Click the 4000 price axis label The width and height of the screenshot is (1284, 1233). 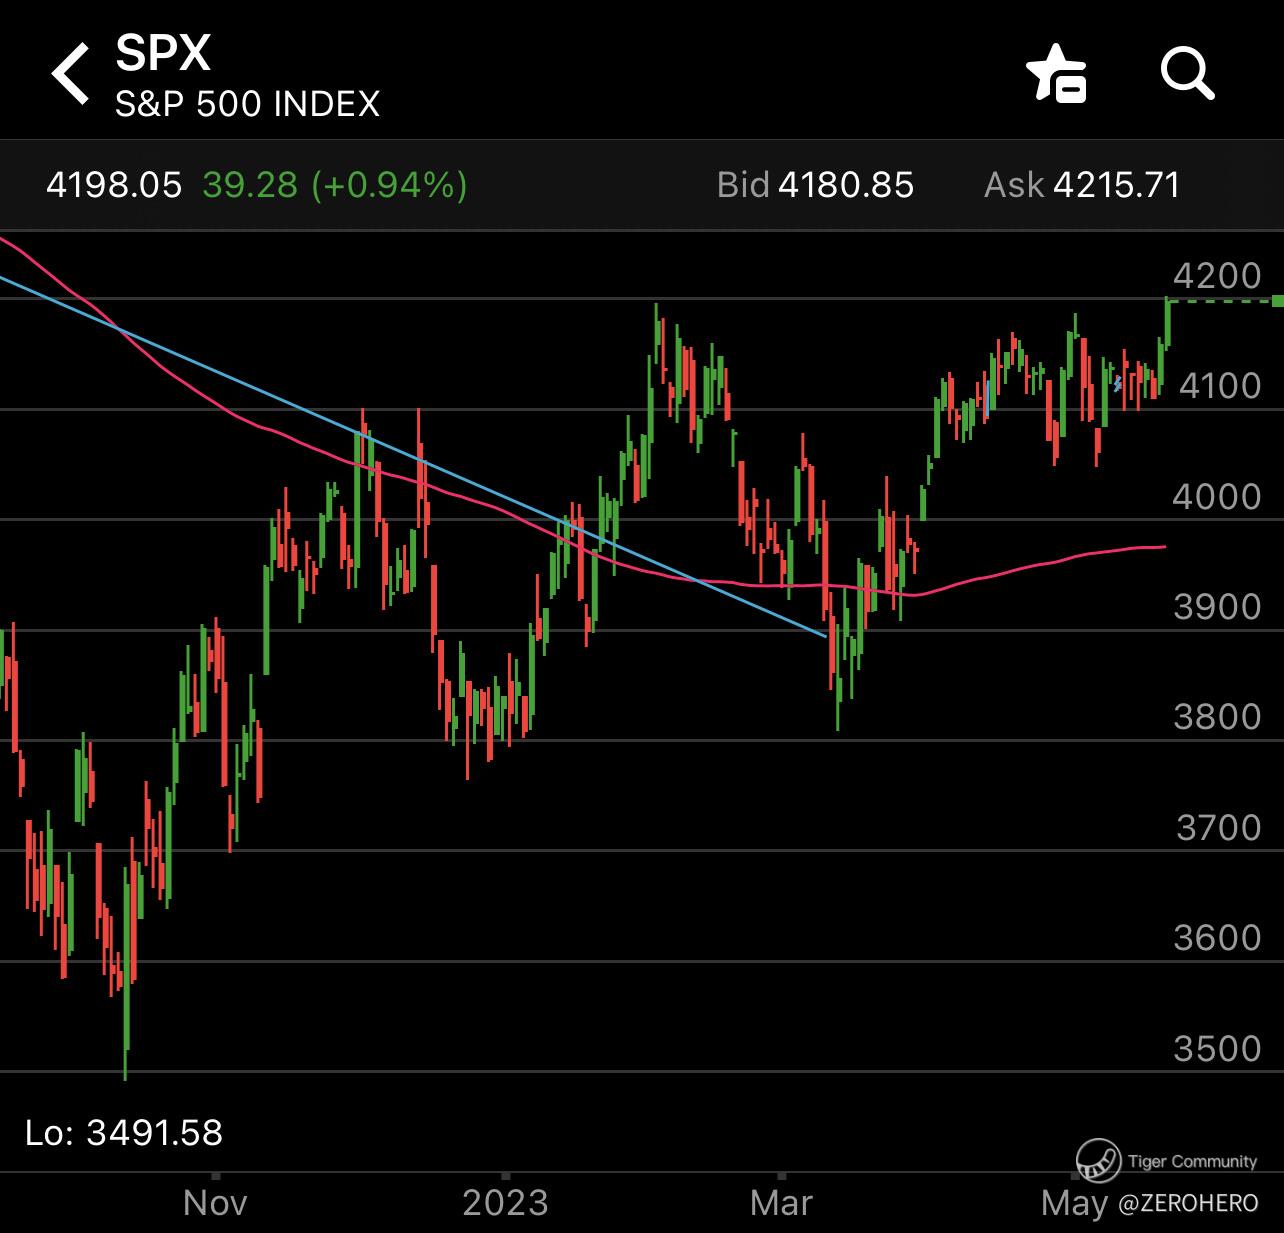point(1217,496)
